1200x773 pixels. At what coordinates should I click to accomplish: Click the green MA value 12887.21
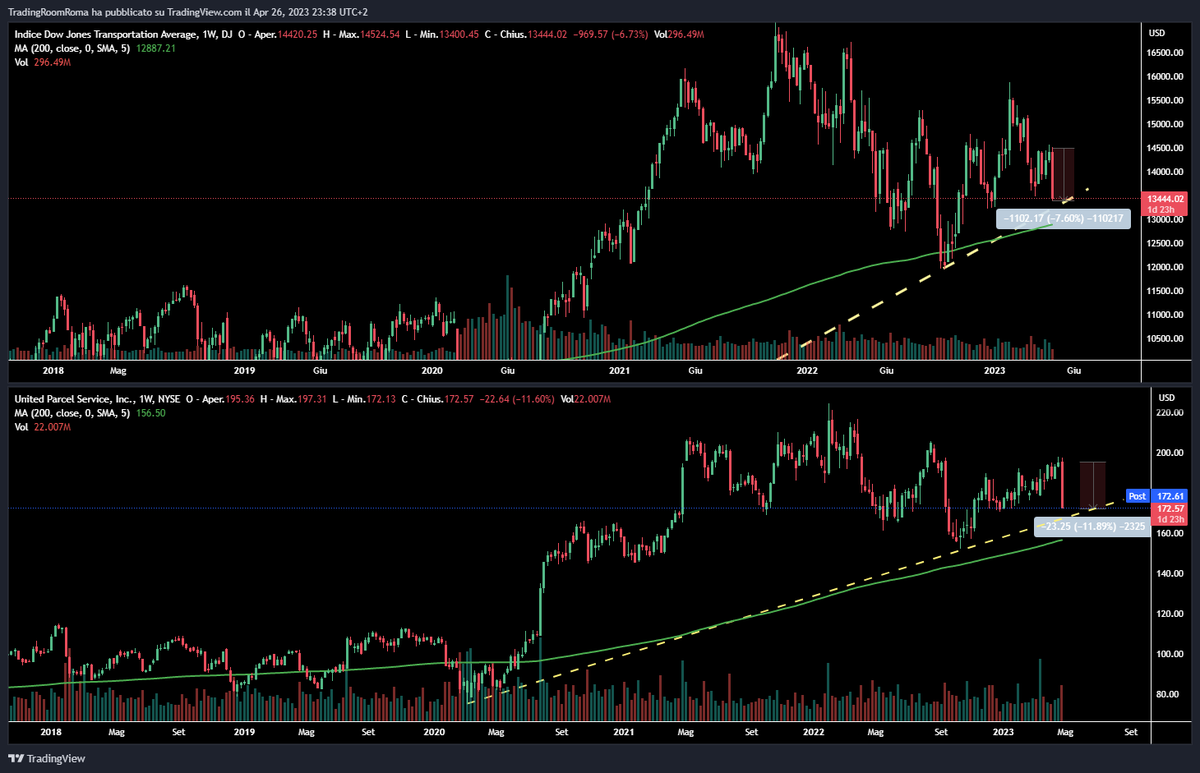click(x=154, y=47)
